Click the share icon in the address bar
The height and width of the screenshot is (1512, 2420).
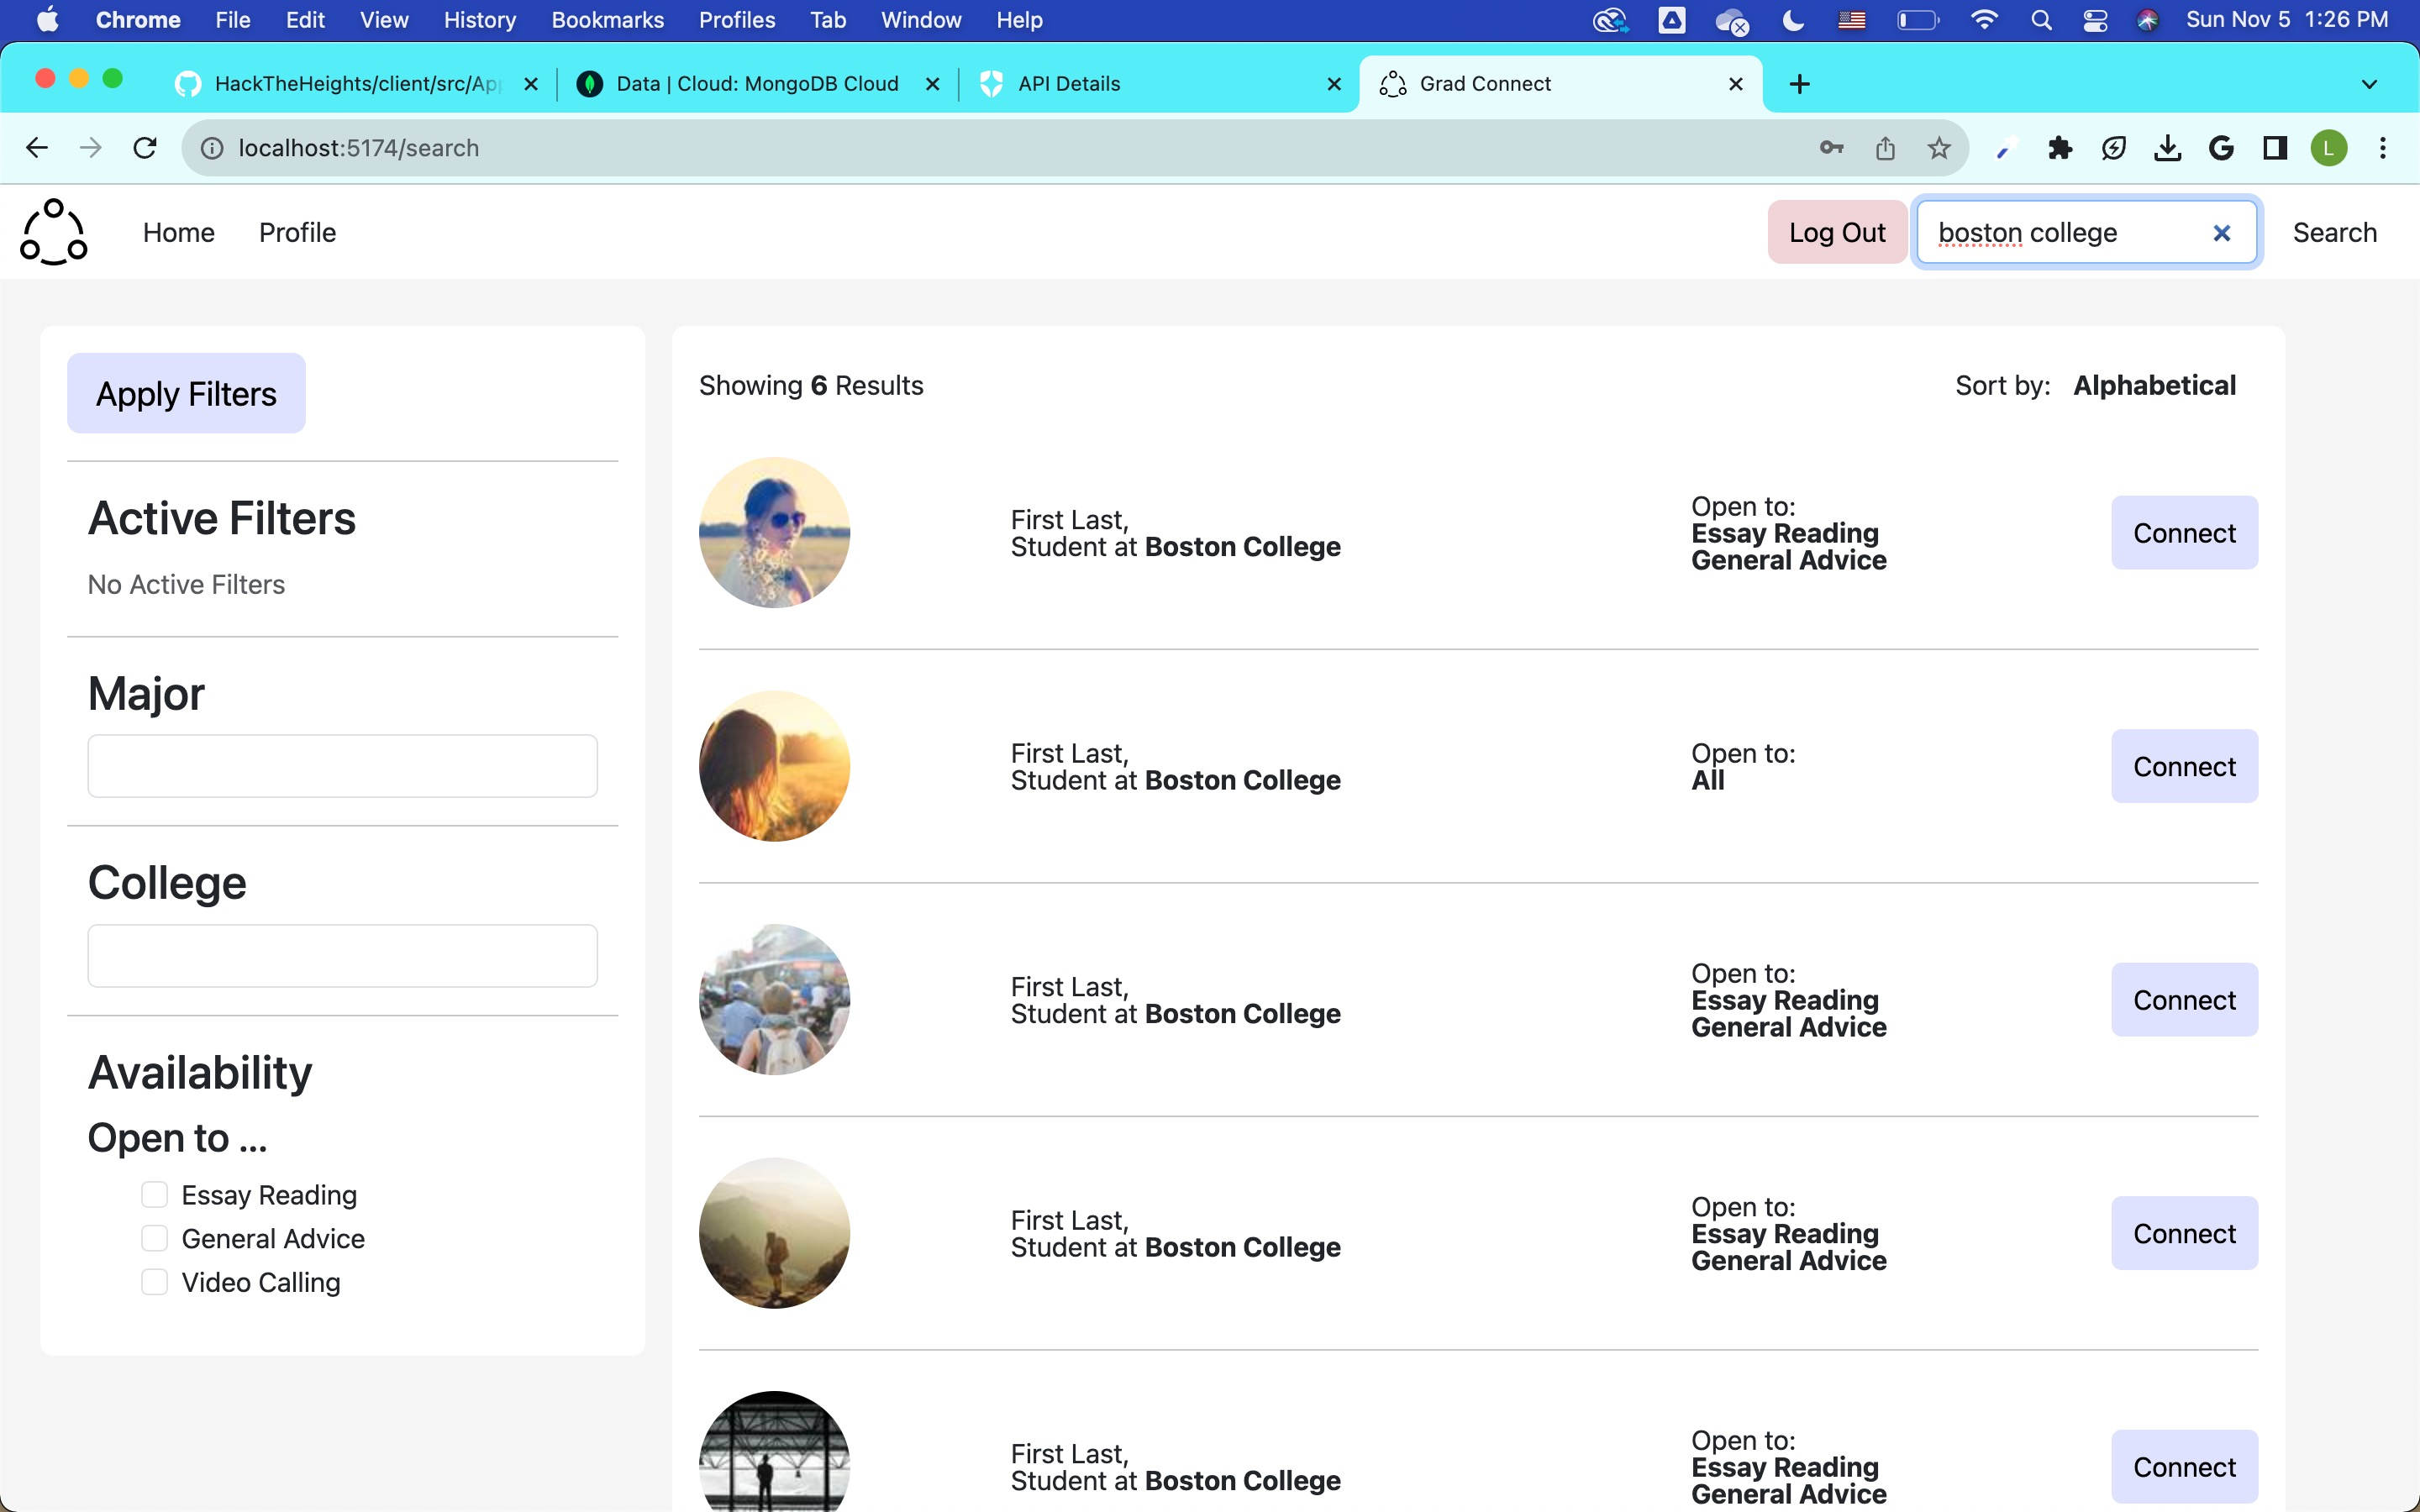point(1885,147)
